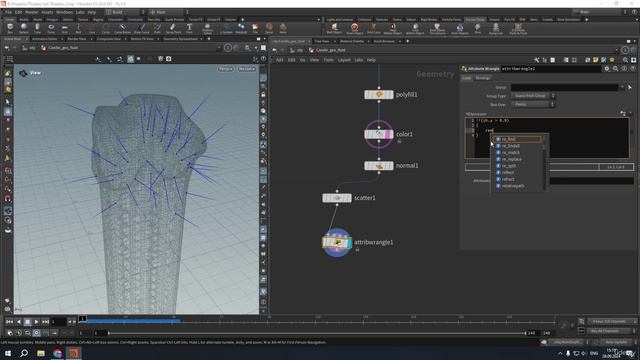Click the scatter1 node

[337, 198]
